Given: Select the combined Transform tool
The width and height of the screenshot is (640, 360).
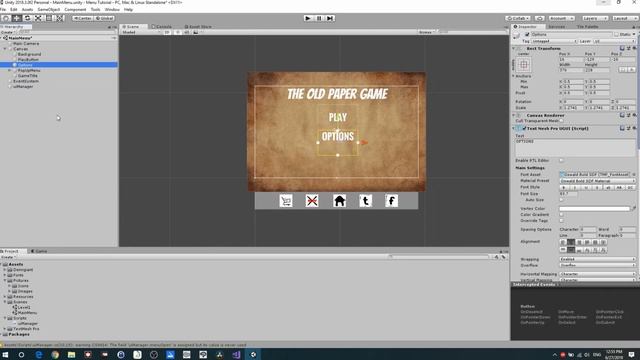Looking at the screenshot, I should click(x=60, y=18).
